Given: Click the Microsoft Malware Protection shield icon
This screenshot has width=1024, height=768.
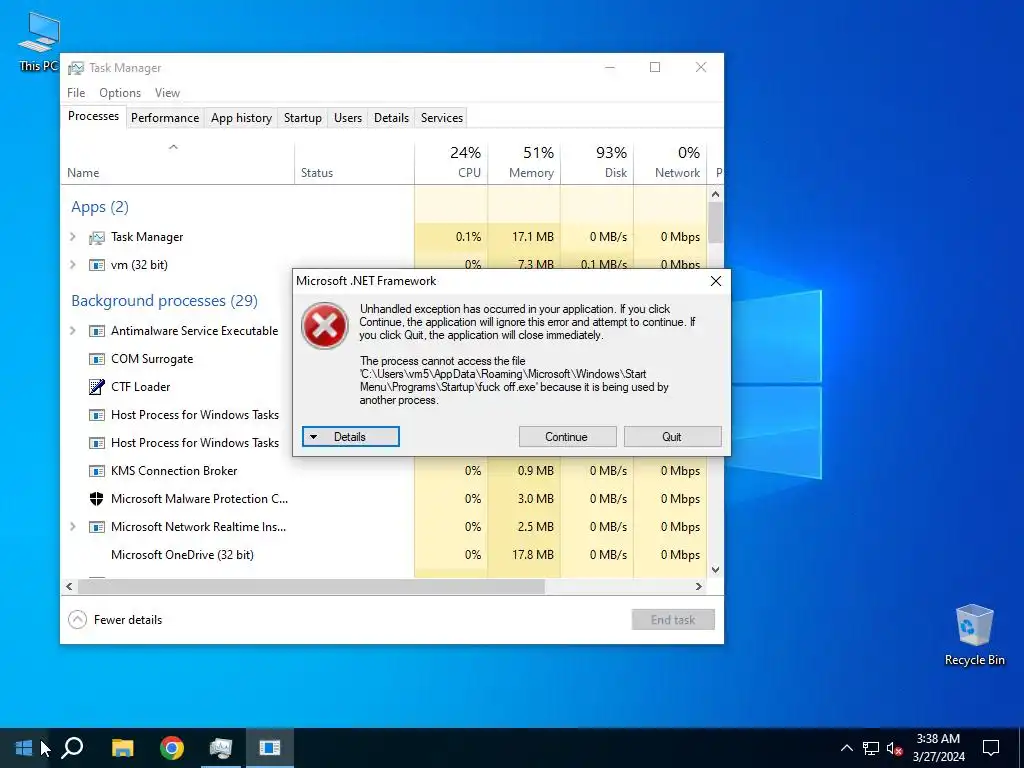Looking at the screenshot, I should tap(97, 499).
